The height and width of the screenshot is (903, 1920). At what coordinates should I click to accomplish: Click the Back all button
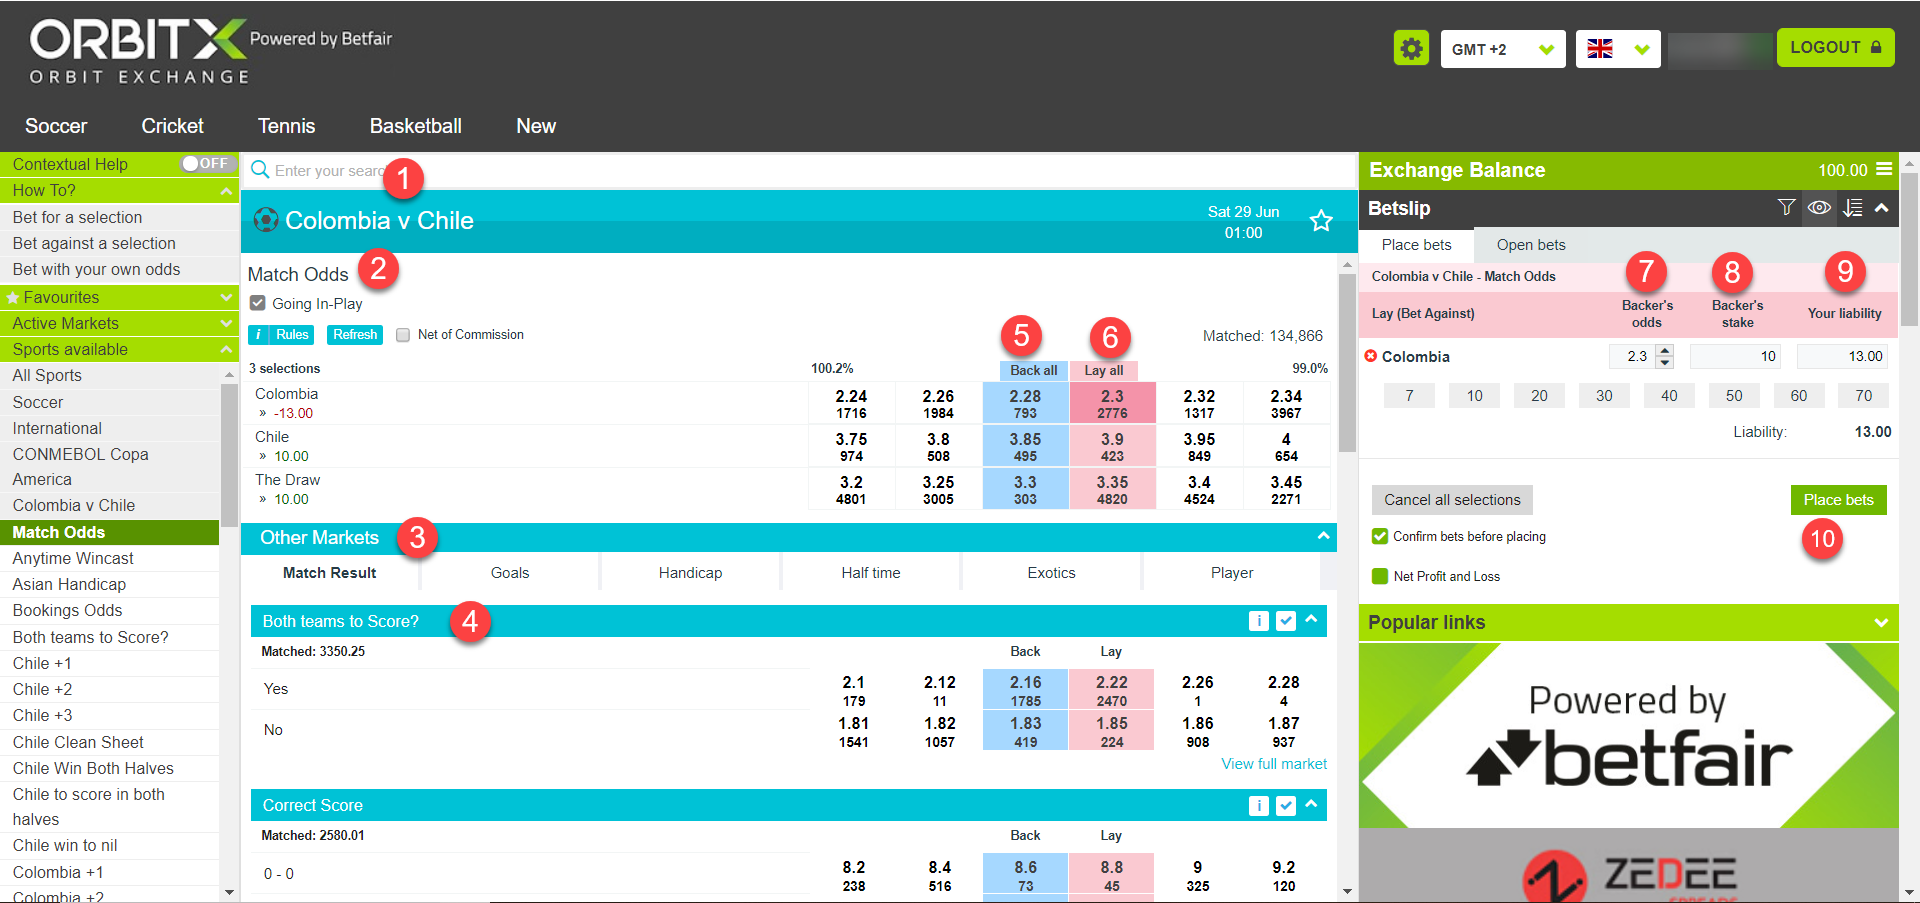1033,370
